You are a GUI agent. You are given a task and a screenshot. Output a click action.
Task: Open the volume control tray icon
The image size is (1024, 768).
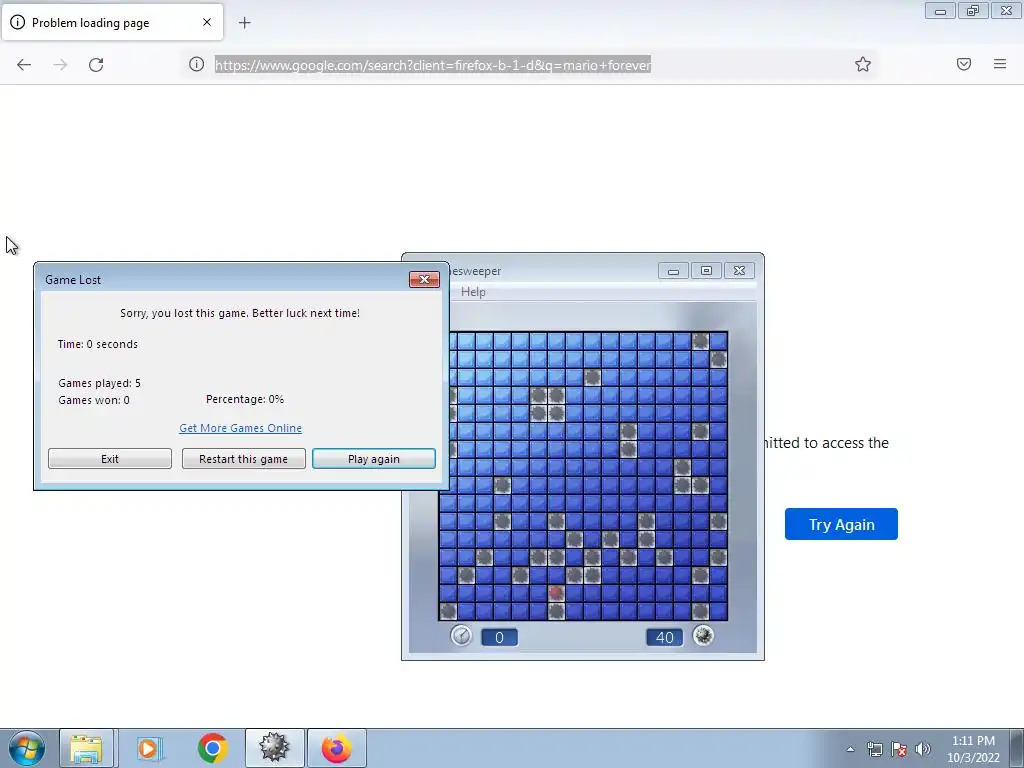(x=923, y=749)
